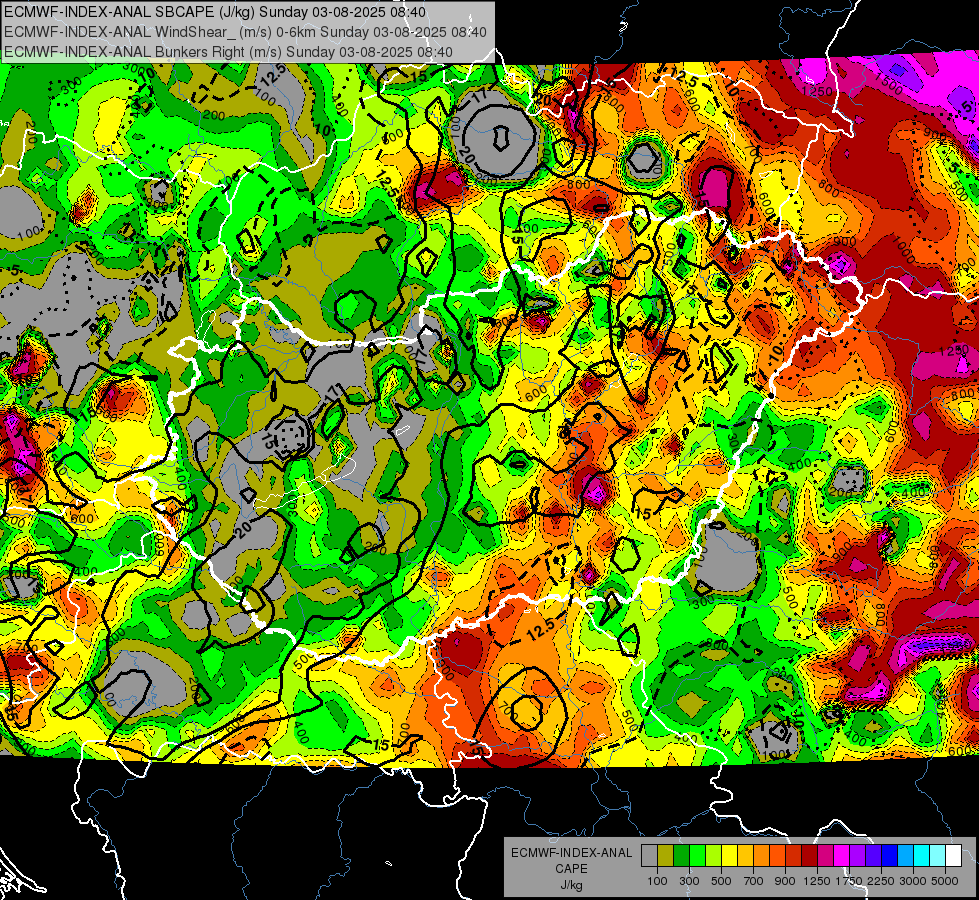The image size is (979, 900).
Task: Select the indigo swatch before 2250
Action: [x=874, y=856]
